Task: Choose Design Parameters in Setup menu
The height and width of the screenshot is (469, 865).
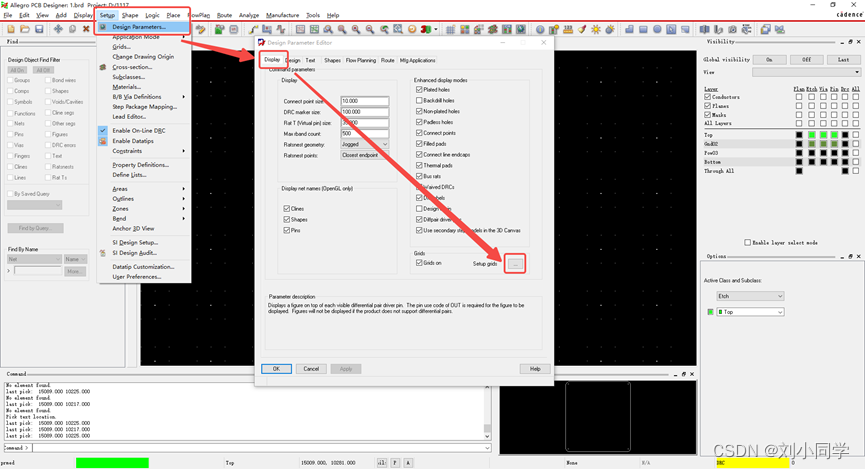Action: click(x=138, y=27)
